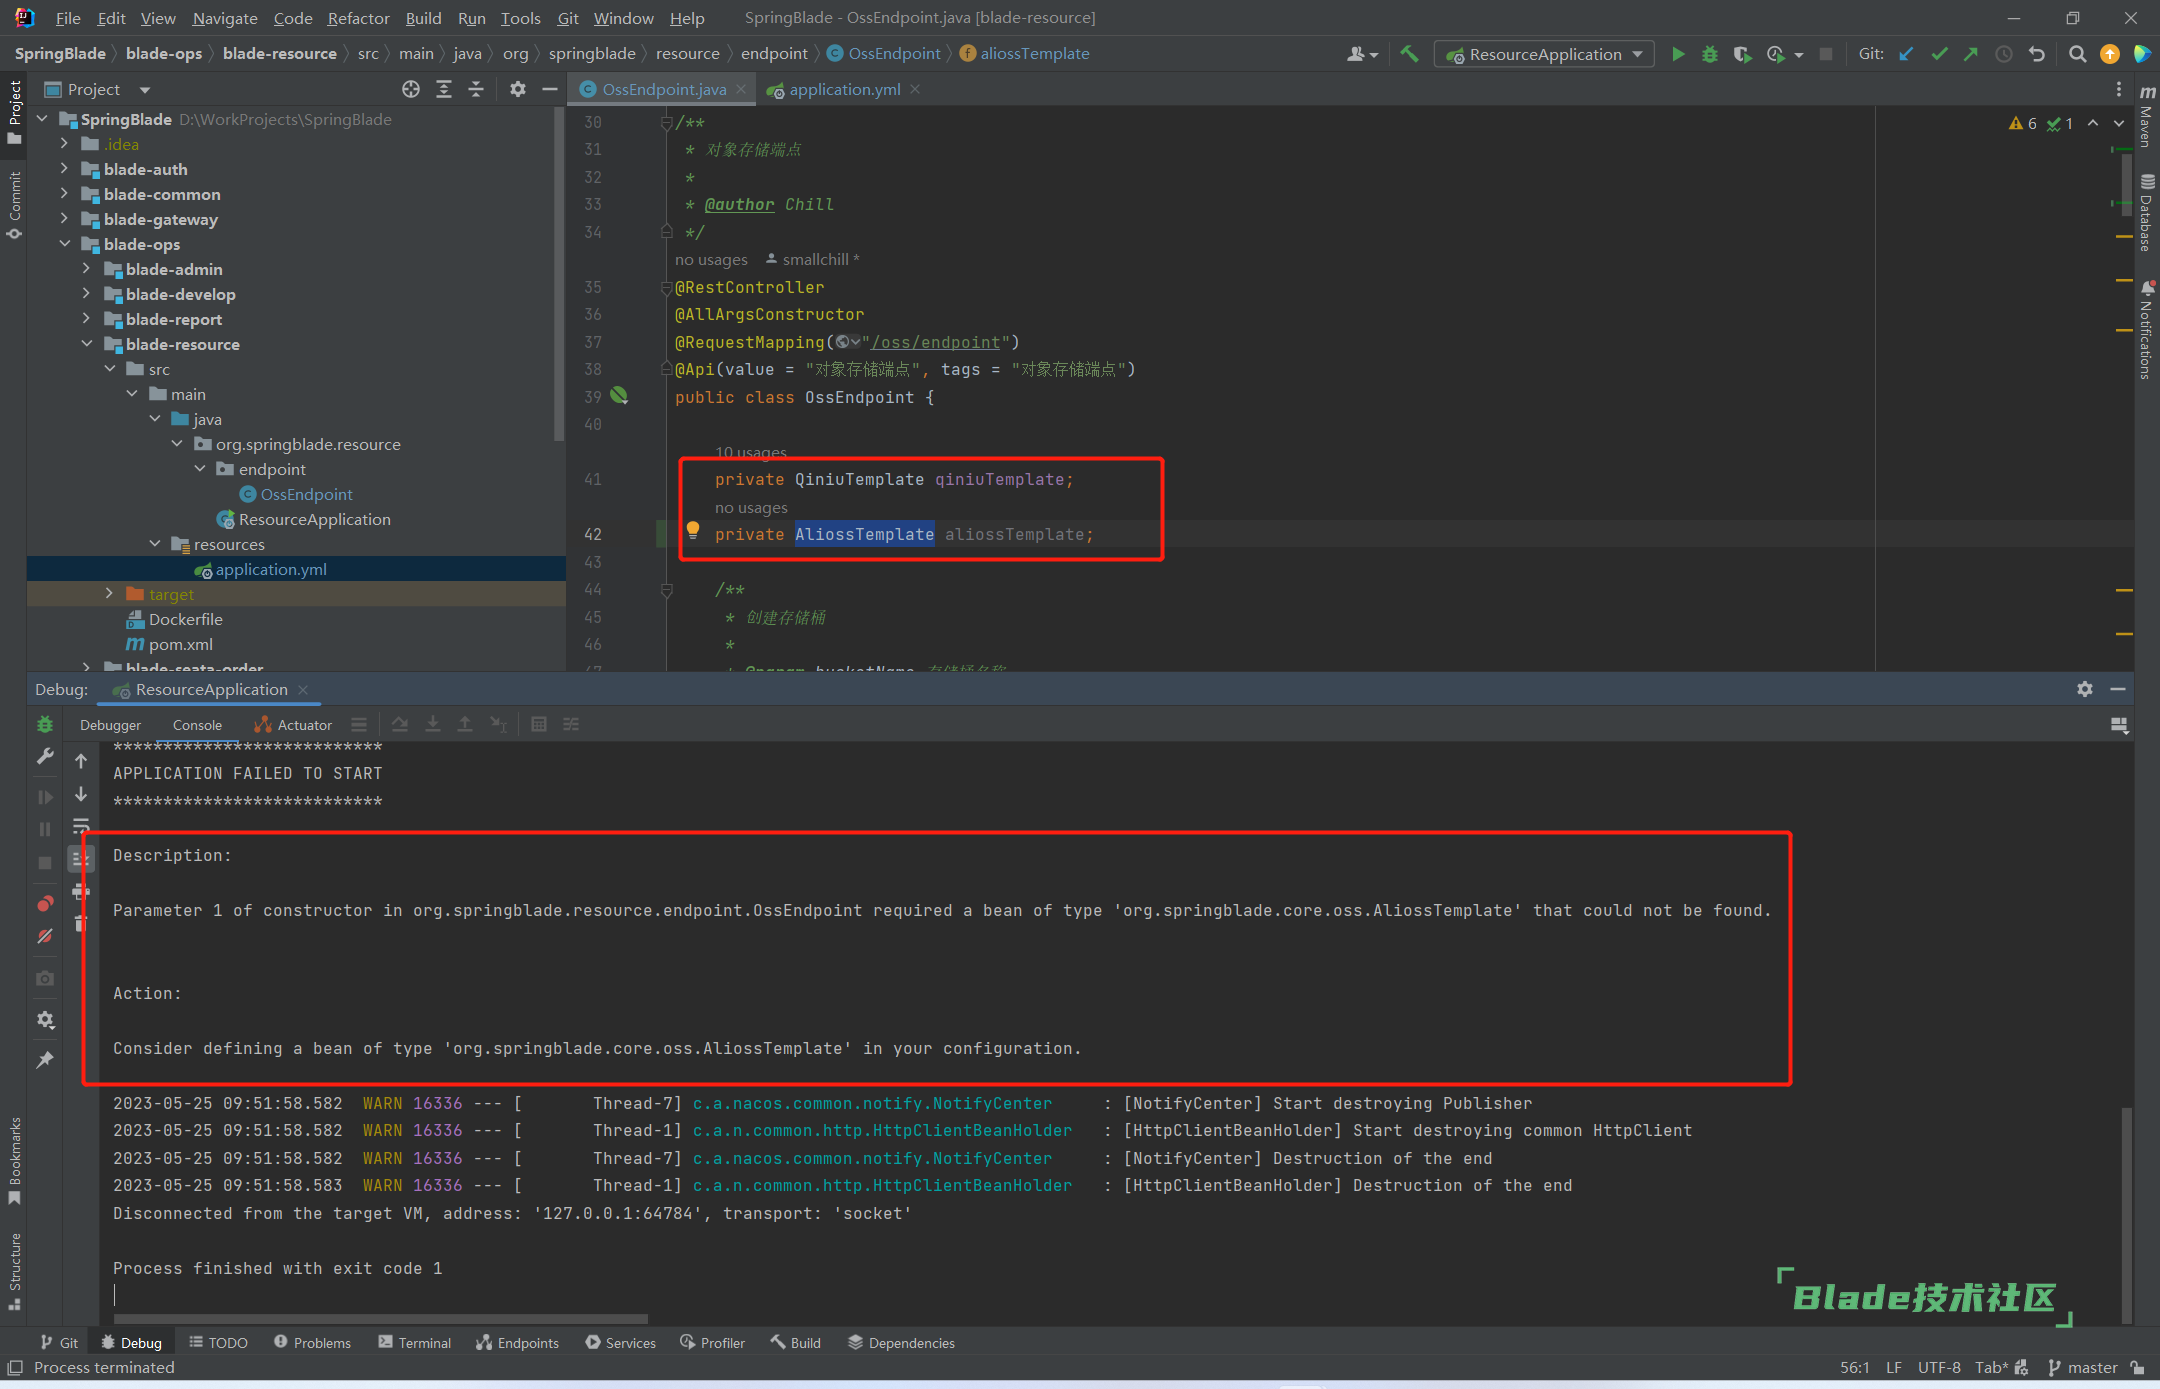Screen dimensions: 2160x1389
Task: Select opened file locate icon in Project panel
Action: pyautogui.click(x=411, y=89)
